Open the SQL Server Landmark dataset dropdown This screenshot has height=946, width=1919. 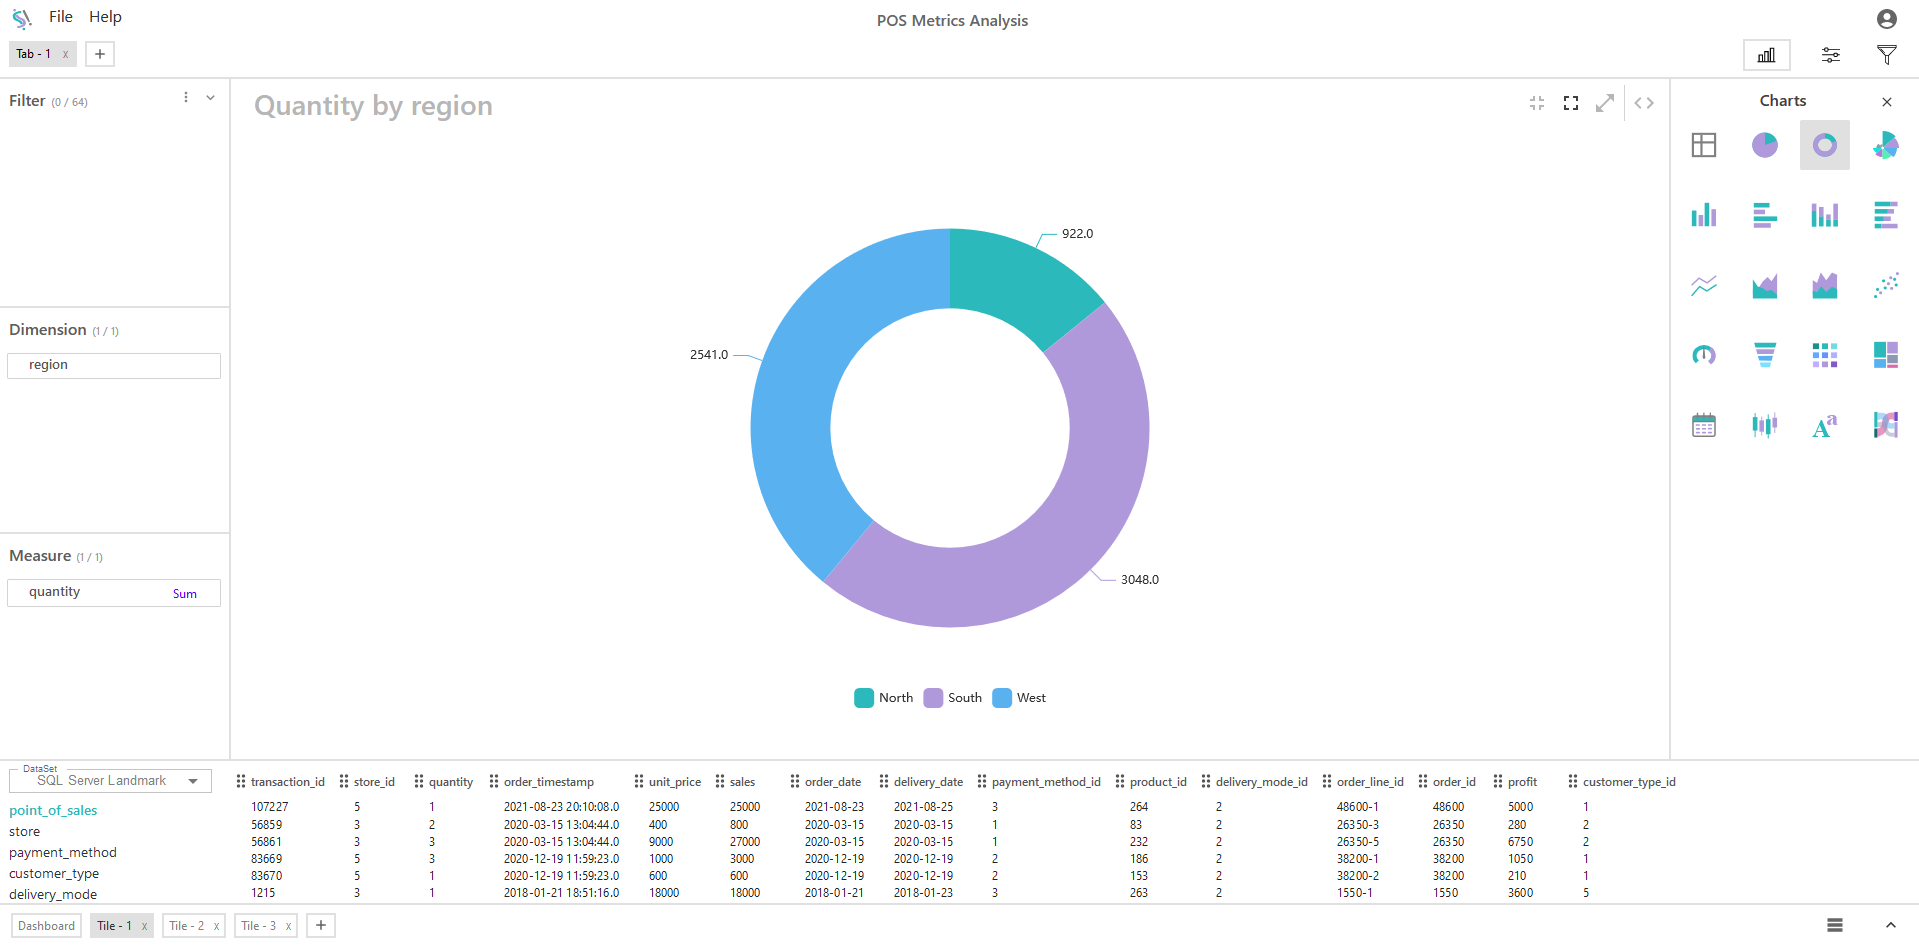[x=193, y=781]
